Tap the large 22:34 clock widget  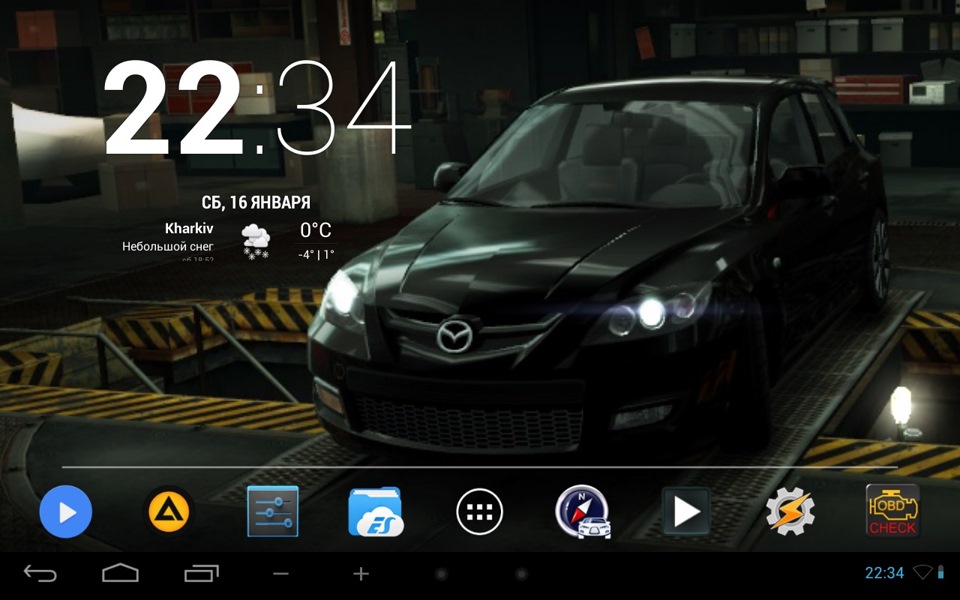pos(257,108)
